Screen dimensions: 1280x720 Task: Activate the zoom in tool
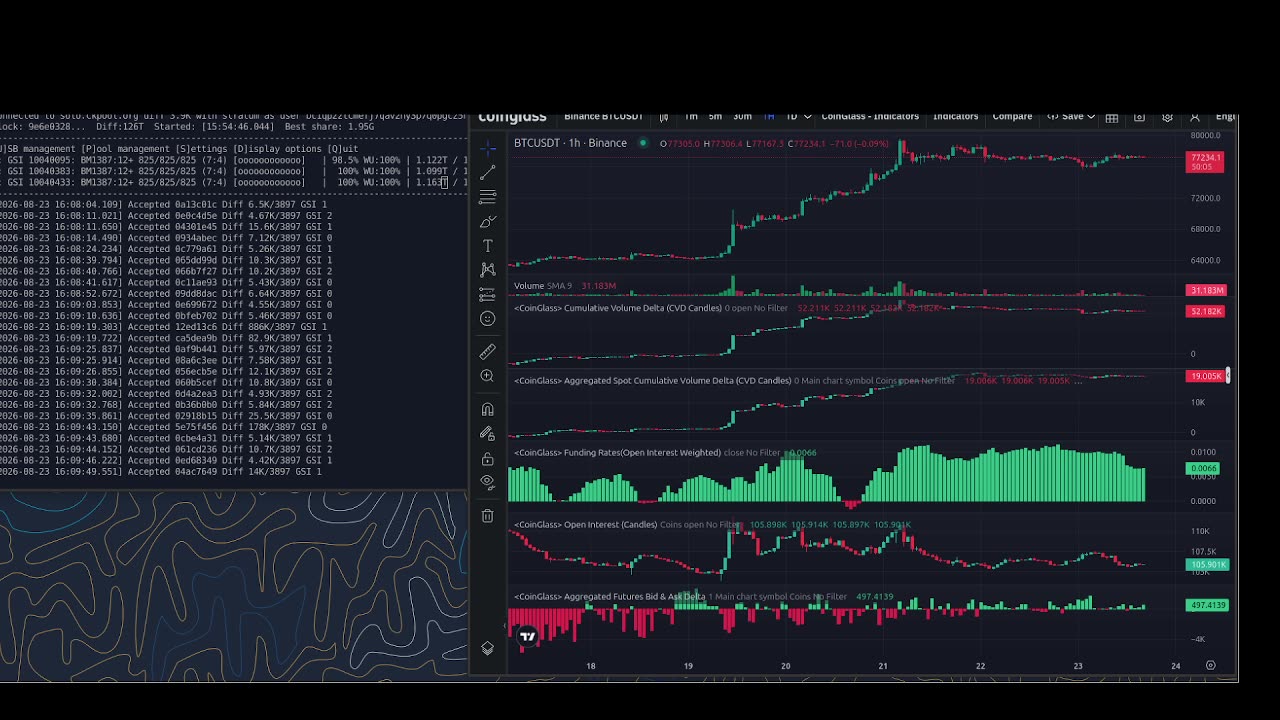(x=487, y=375)
